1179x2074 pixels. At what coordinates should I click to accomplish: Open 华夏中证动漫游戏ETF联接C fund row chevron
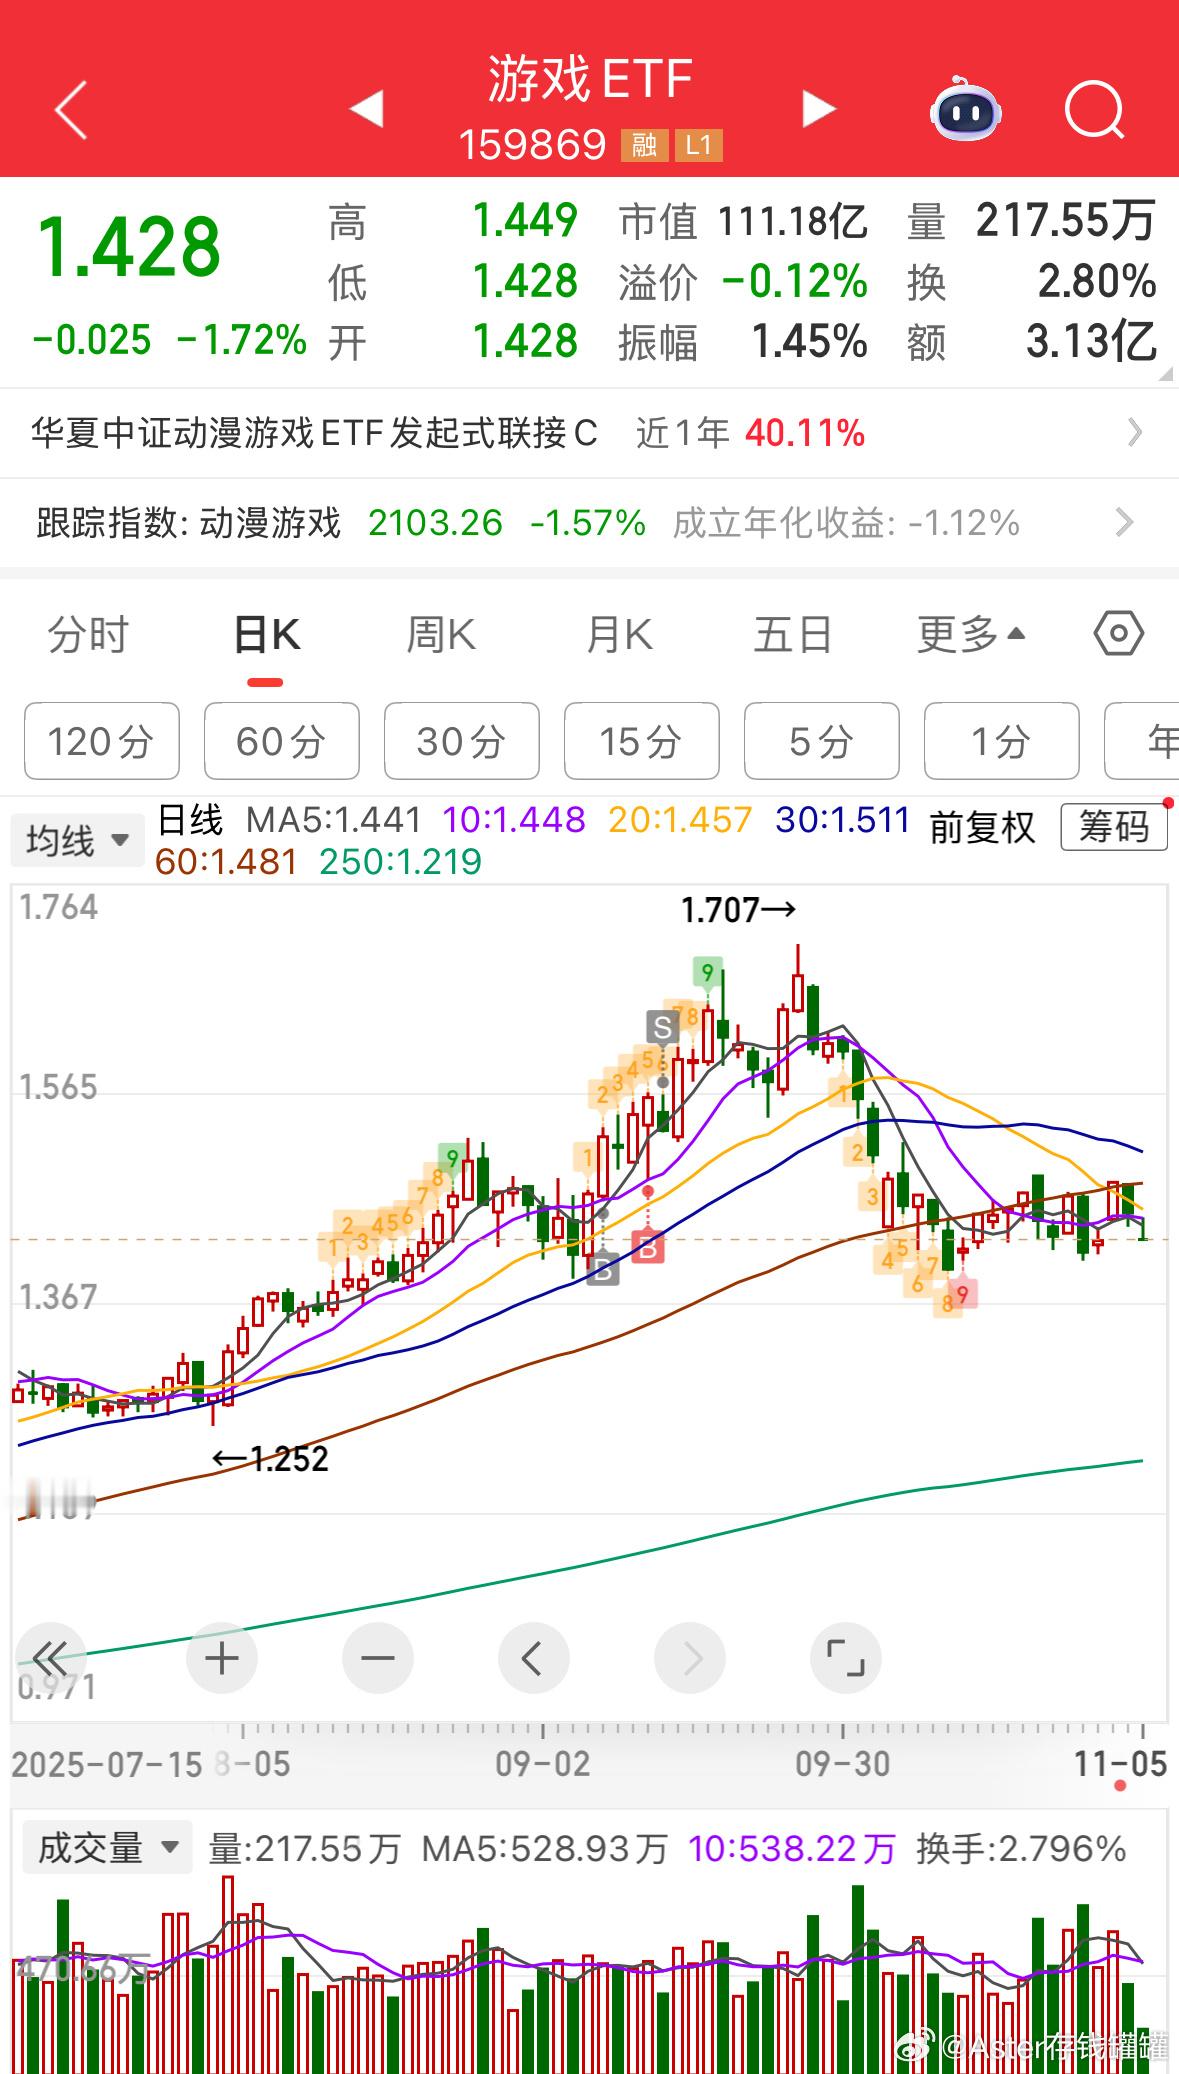pyautogui.click(x=1135, y=433)
